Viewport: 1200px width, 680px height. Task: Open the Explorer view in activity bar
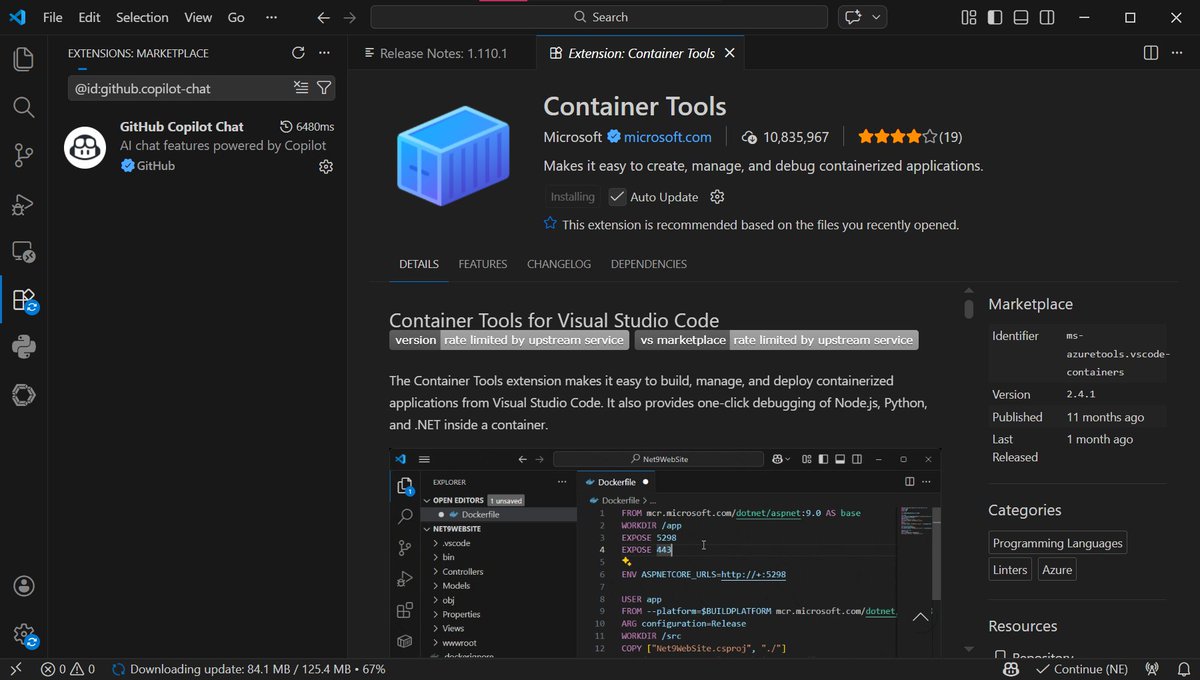tap(23, 59)
